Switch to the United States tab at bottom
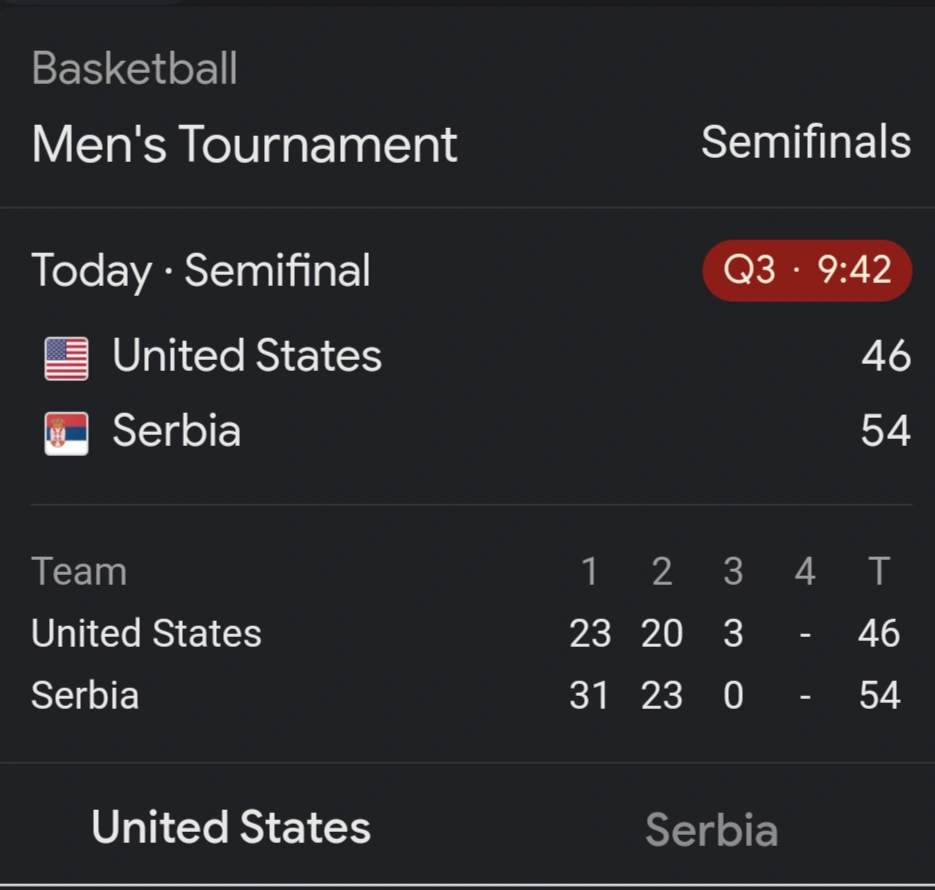Viewport: 935px width, 890px height. (x=231, y=828)
